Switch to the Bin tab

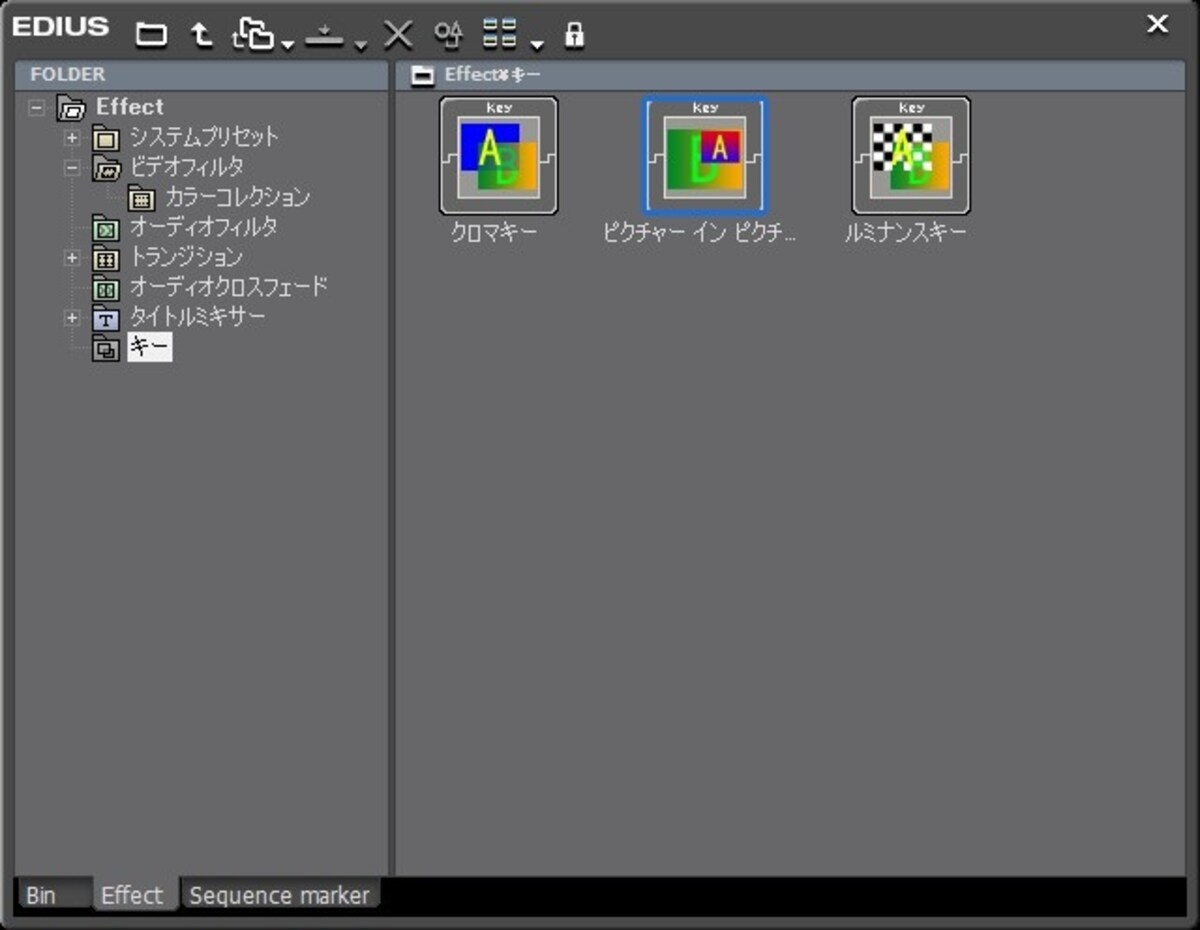click(41, 895)
